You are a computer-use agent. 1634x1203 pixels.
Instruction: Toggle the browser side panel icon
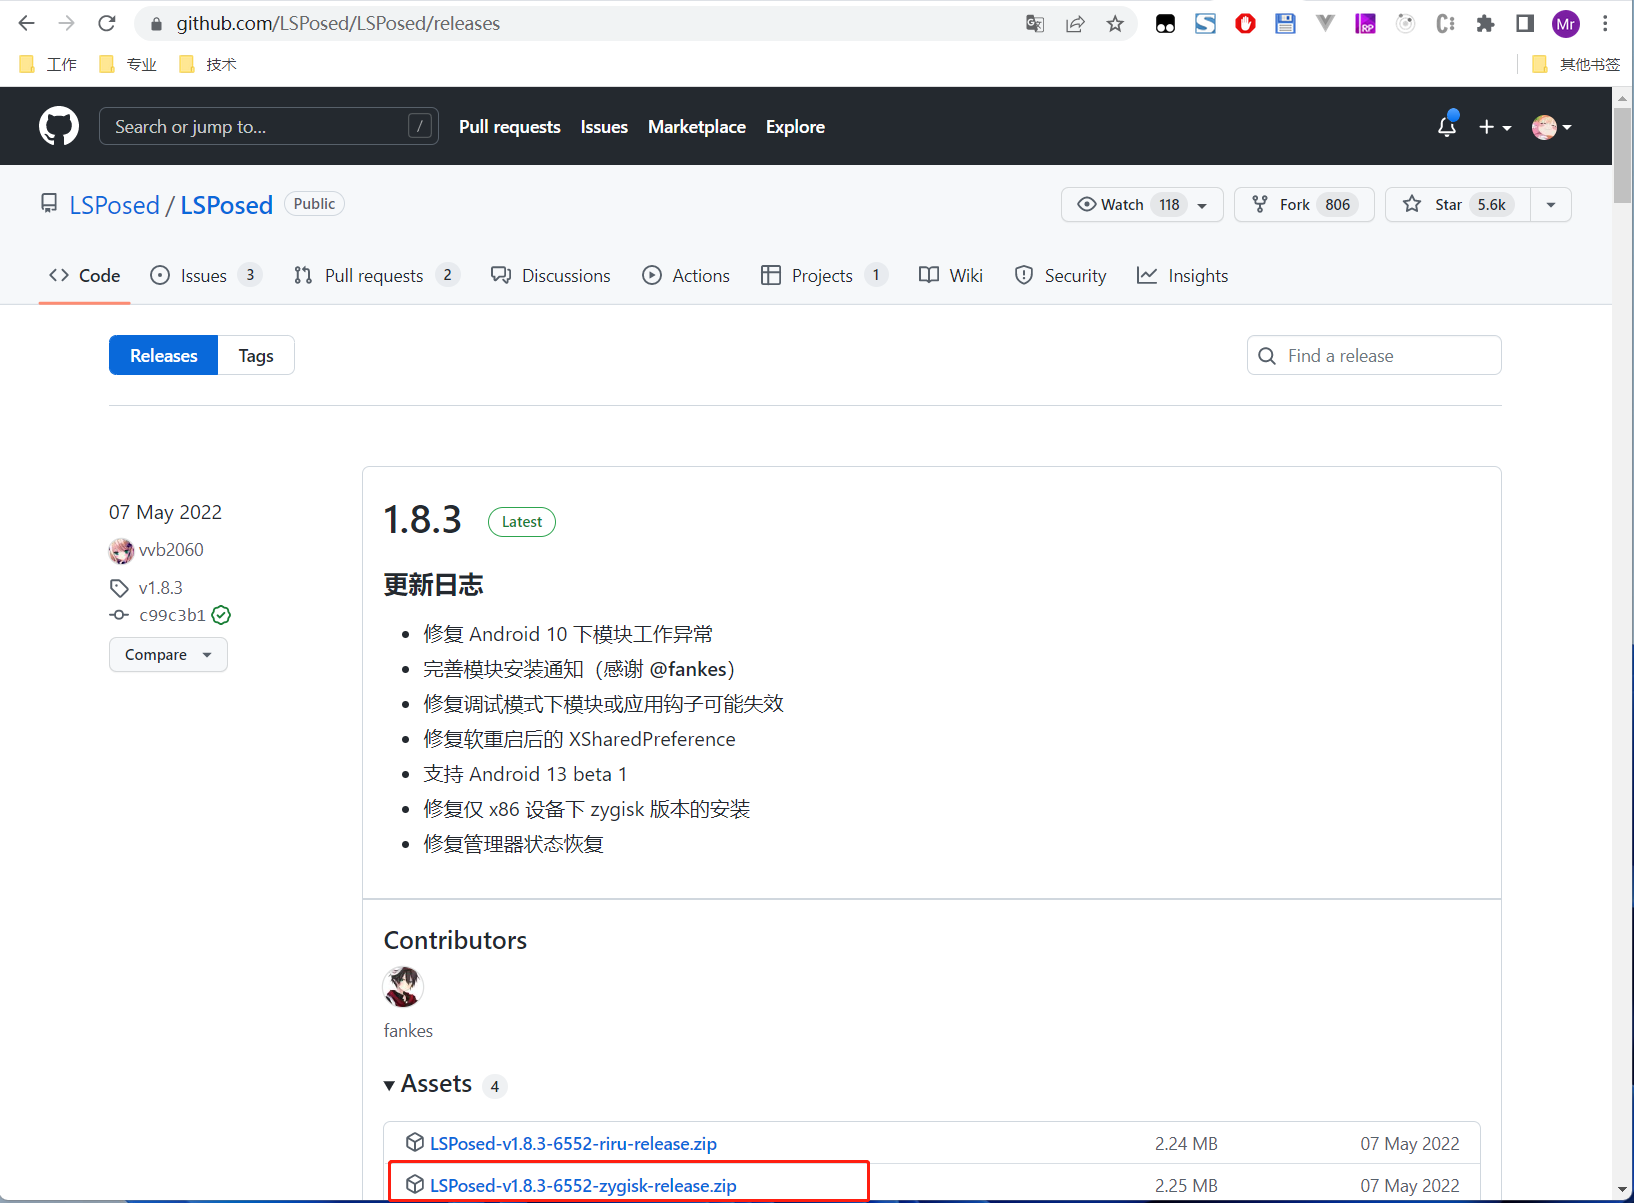point(1525,24)
